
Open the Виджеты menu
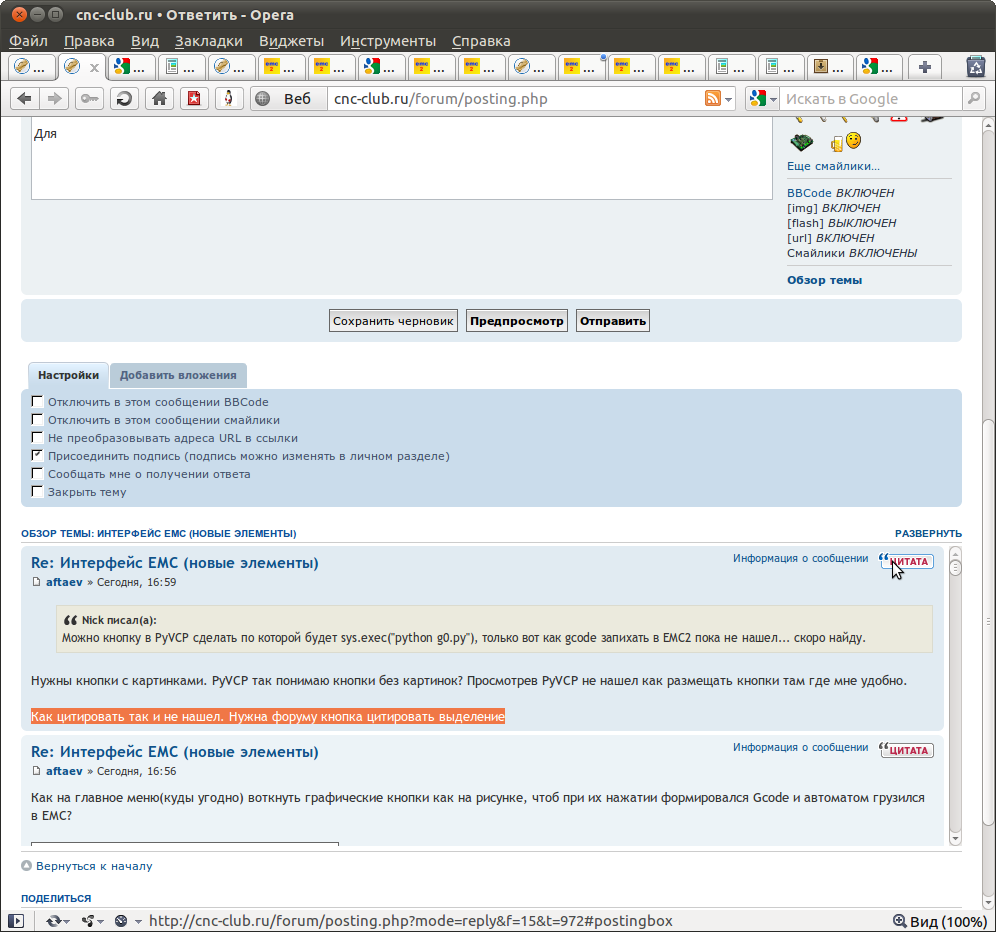[292, 41]
